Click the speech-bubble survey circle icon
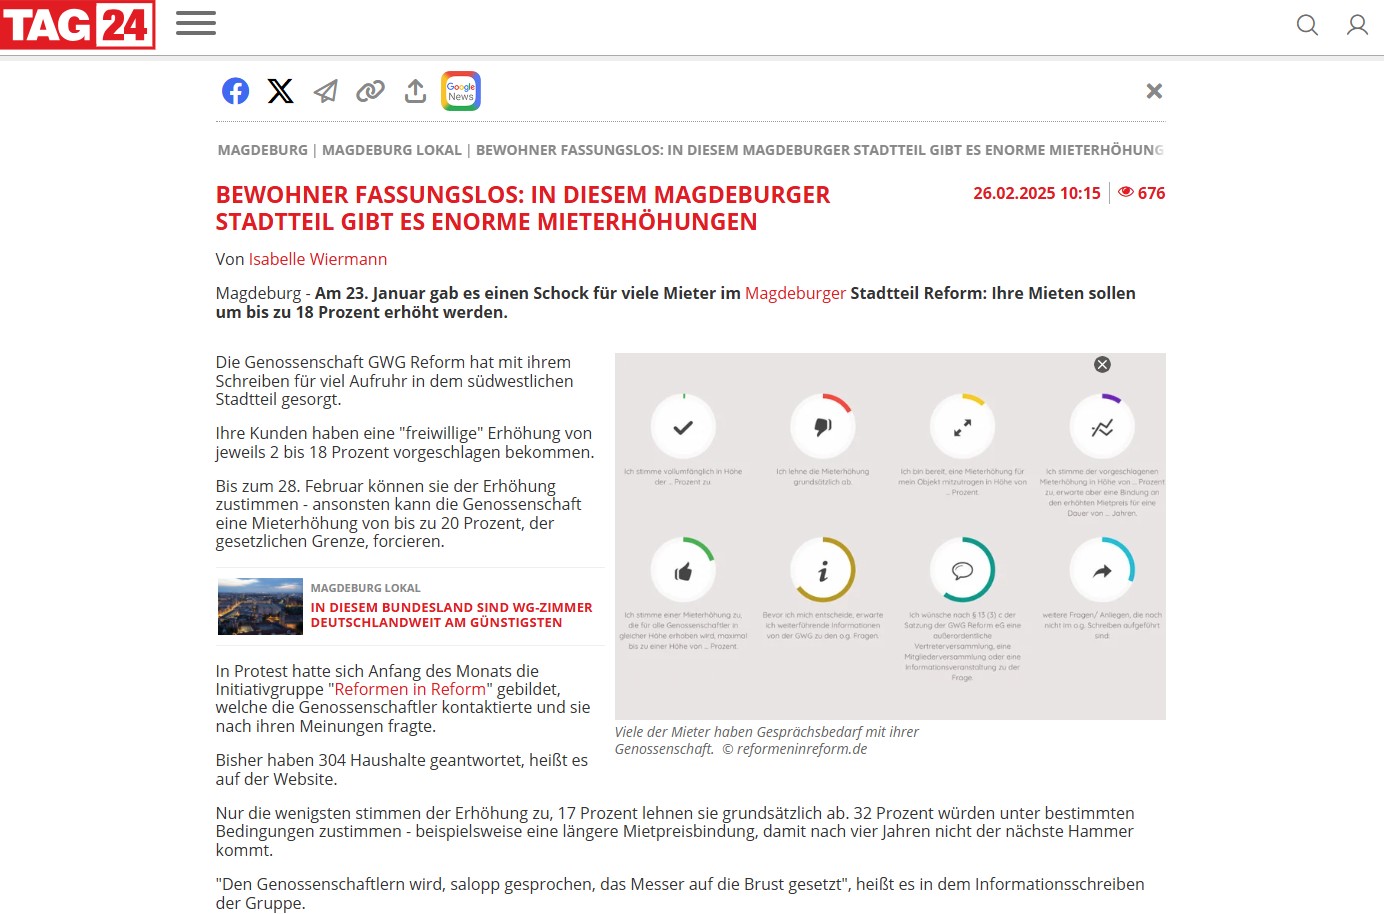This screenshot has height=914, width=1384. click(962, 571)
